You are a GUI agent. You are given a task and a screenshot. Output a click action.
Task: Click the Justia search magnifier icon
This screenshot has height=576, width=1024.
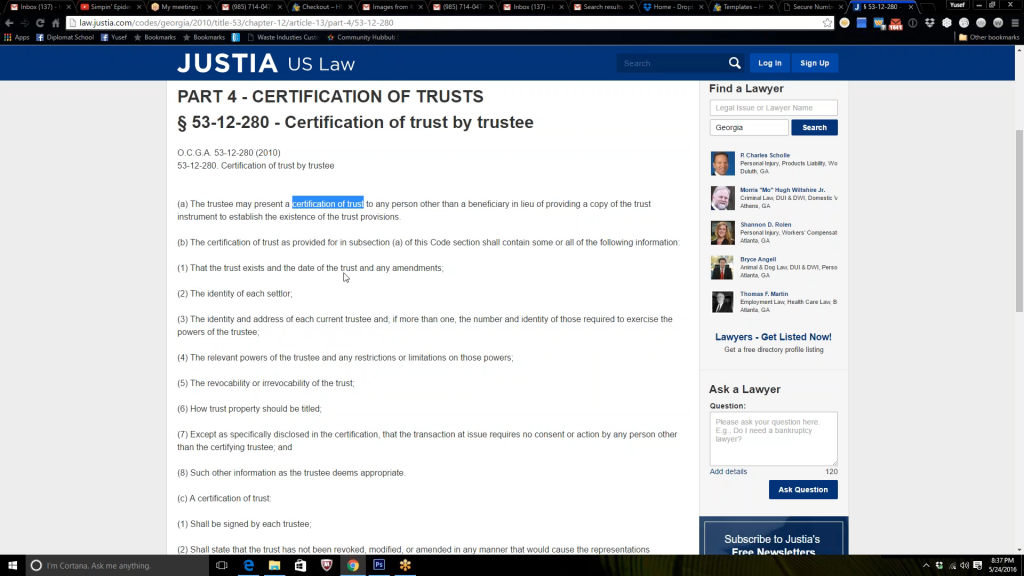coord(735,63)
